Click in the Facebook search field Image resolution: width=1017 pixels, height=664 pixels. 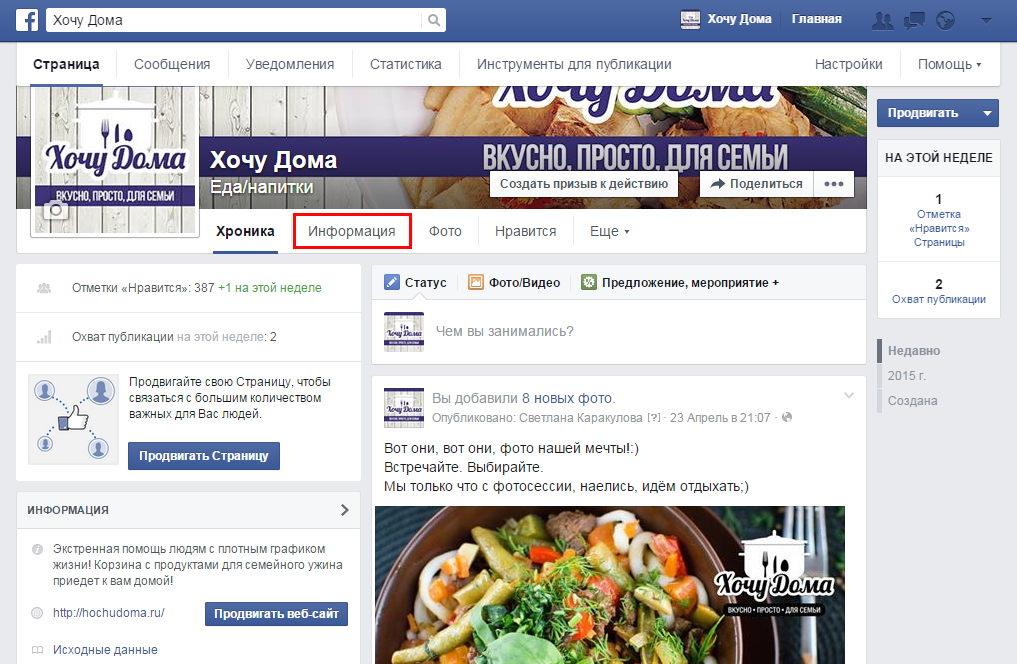coord(235,20)
